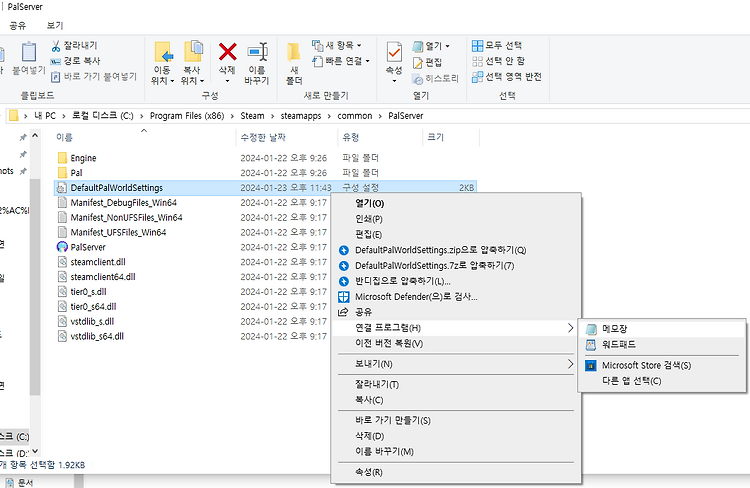Click the navigation pane vertical scrollbar
The width and height of the screenshot is (750, 488).
point(35,287)
